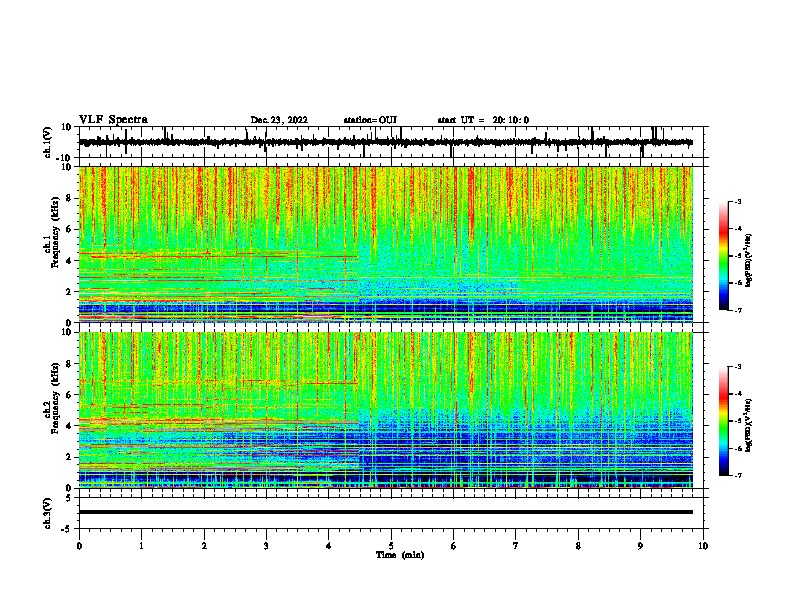Click time axis tick label "8"
The image size is (792, 612).
click(578, 546)
